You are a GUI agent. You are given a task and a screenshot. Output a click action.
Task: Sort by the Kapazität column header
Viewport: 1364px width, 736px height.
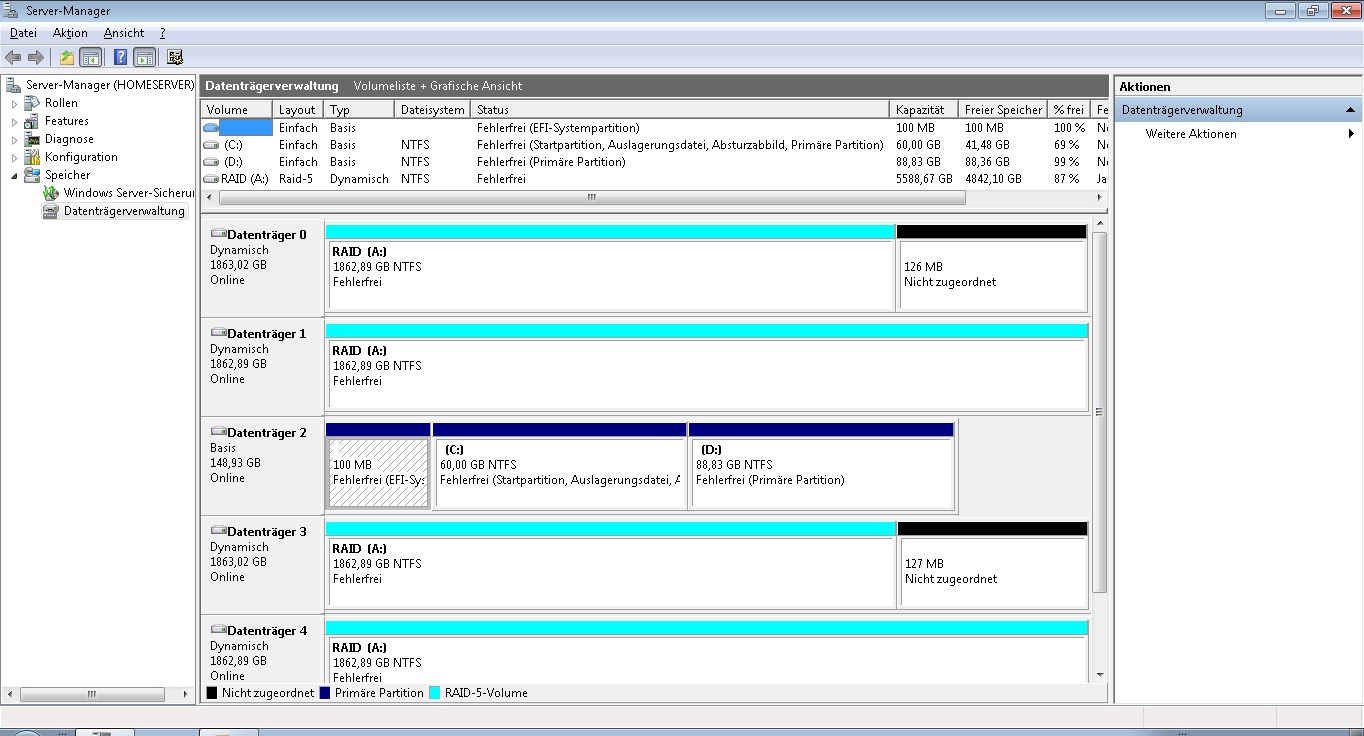pos(924,110)
